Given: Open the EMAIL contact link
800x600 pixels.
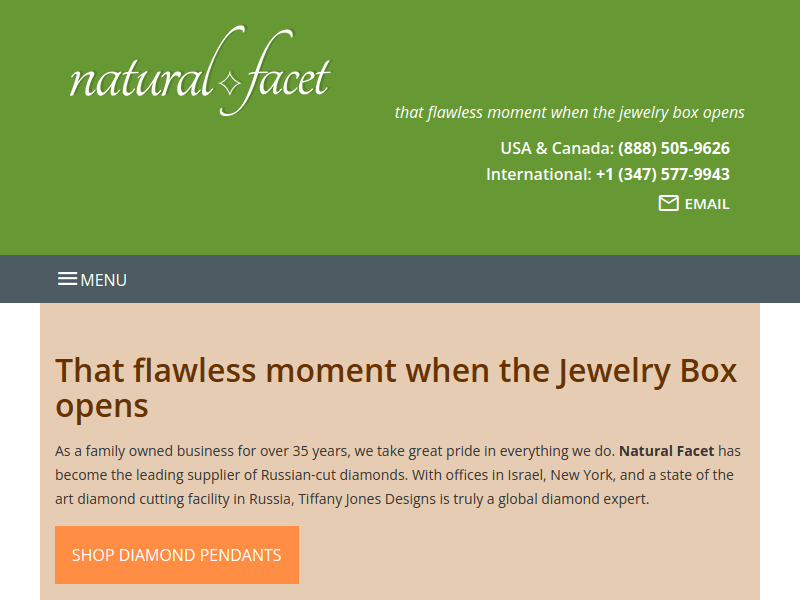Looking at the screenshot, I should click(706, 203).
